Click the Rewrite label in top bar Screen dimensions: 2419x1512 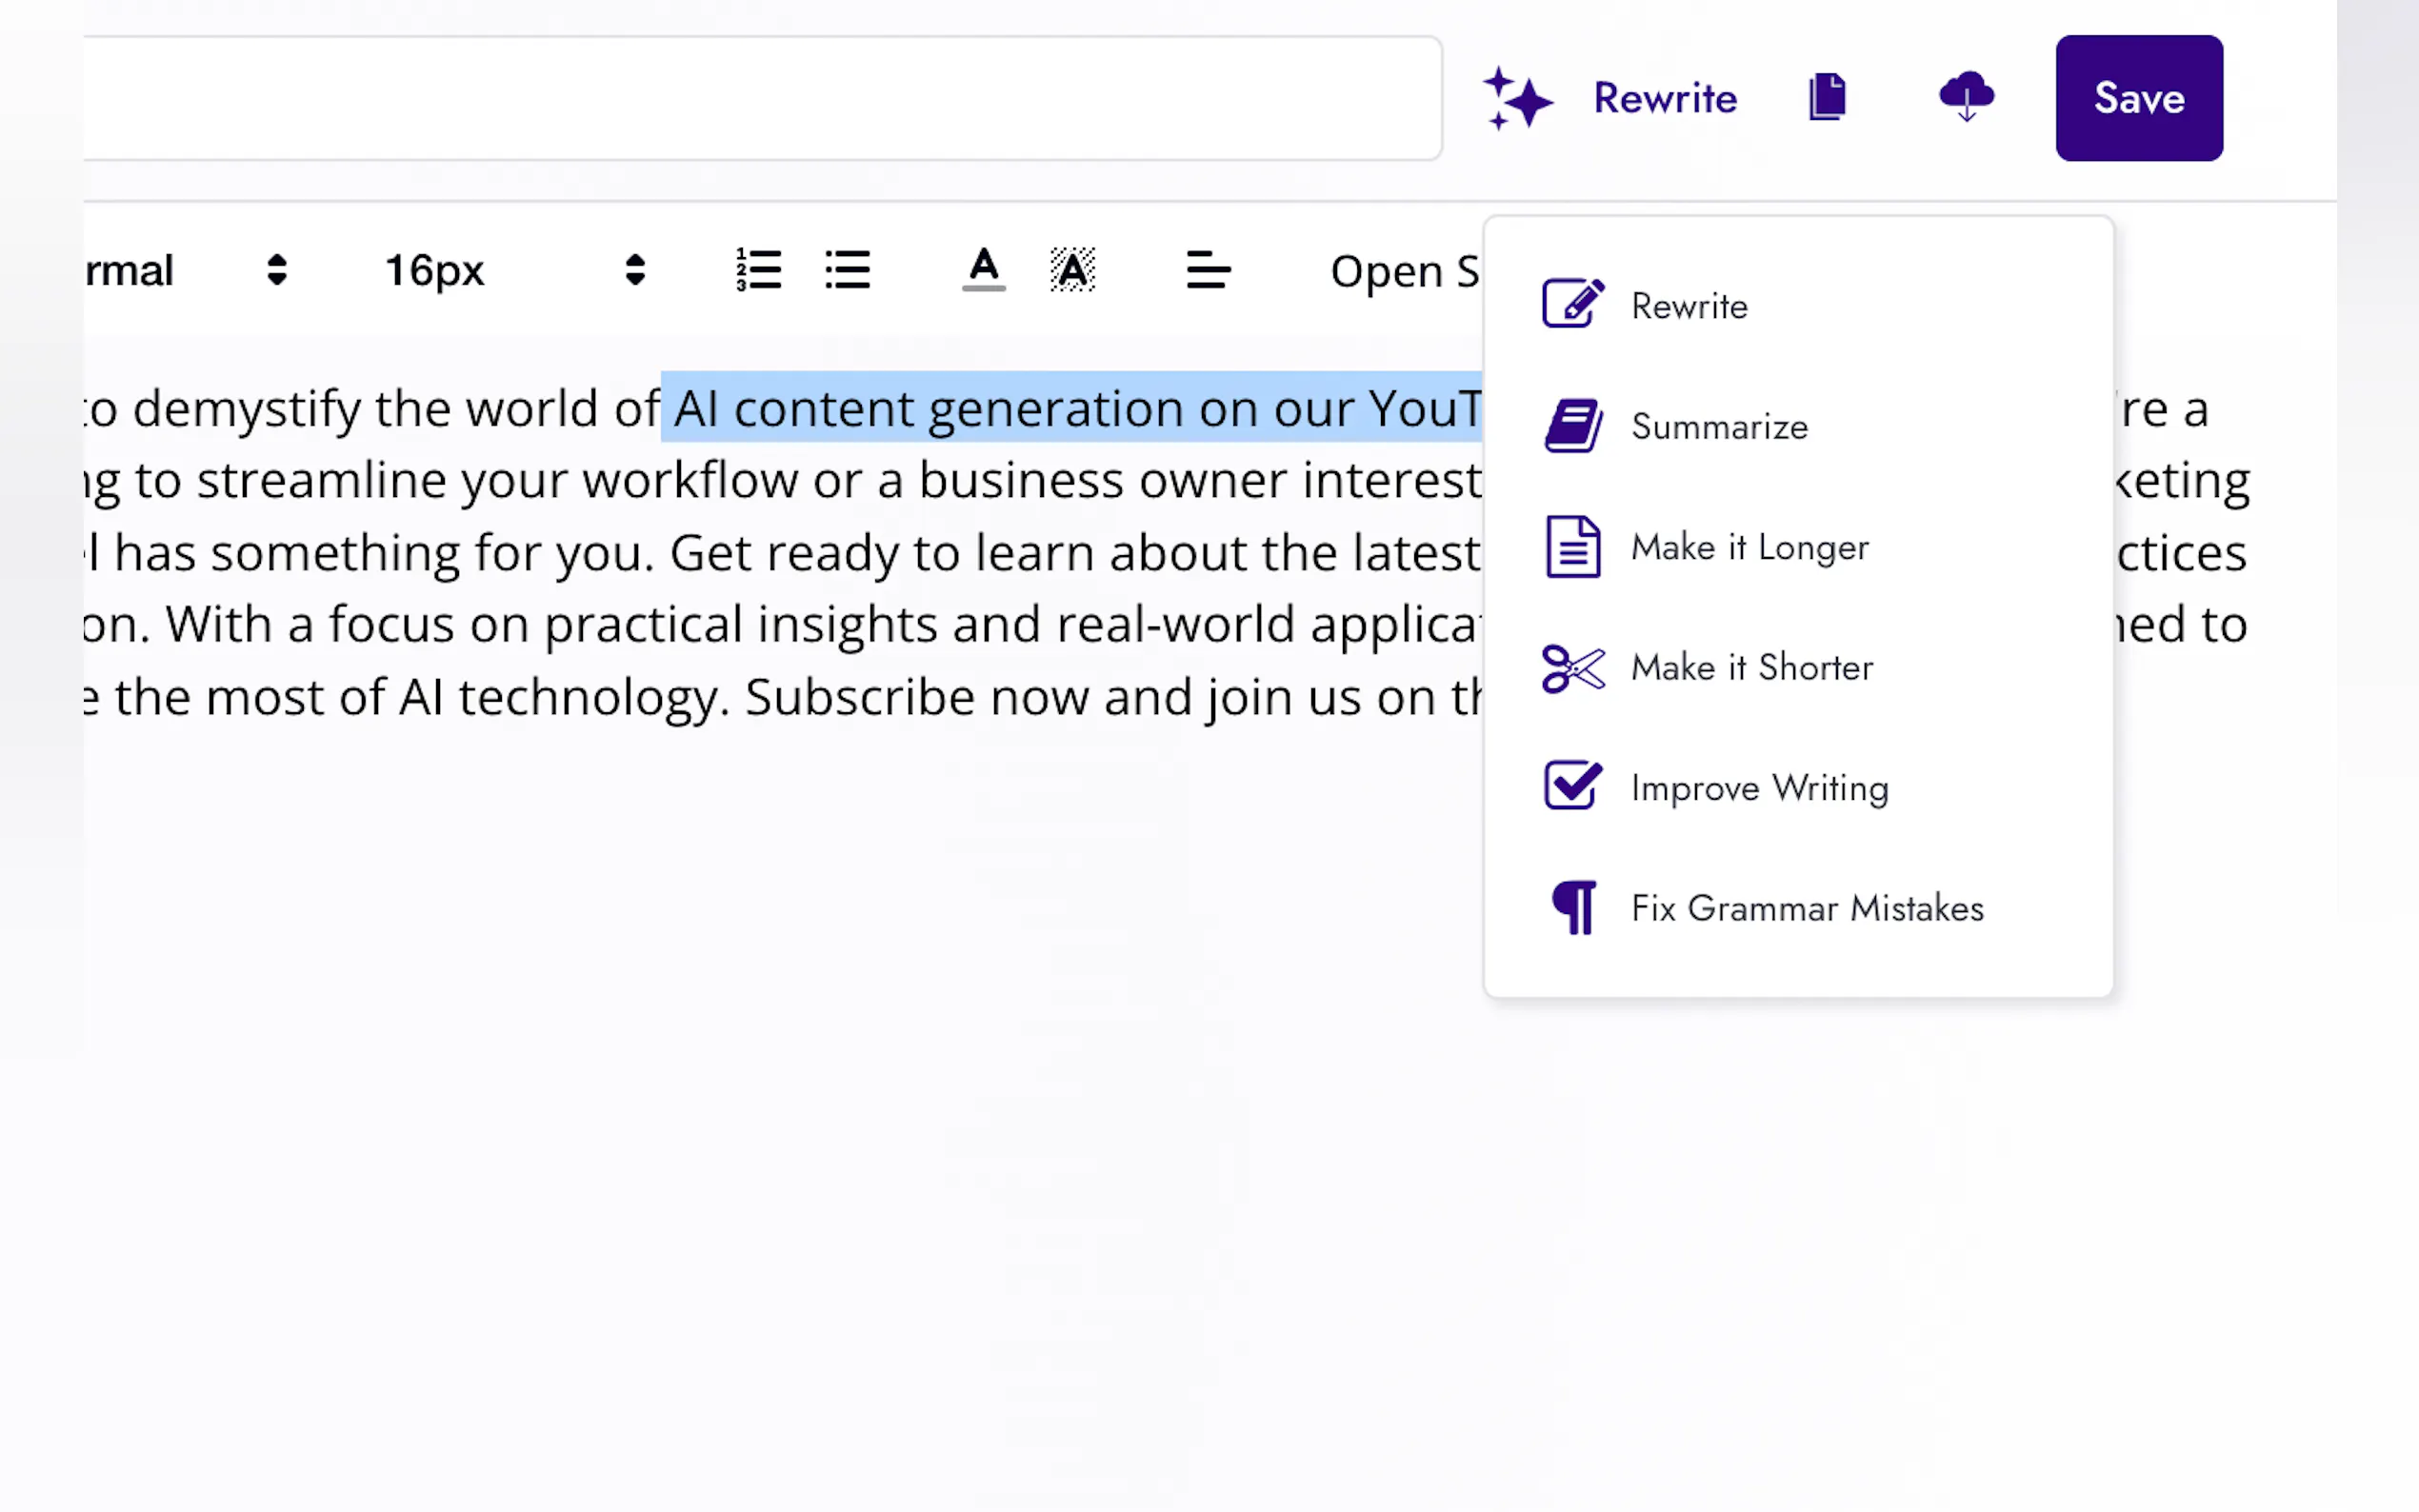tap(1665, 99)
